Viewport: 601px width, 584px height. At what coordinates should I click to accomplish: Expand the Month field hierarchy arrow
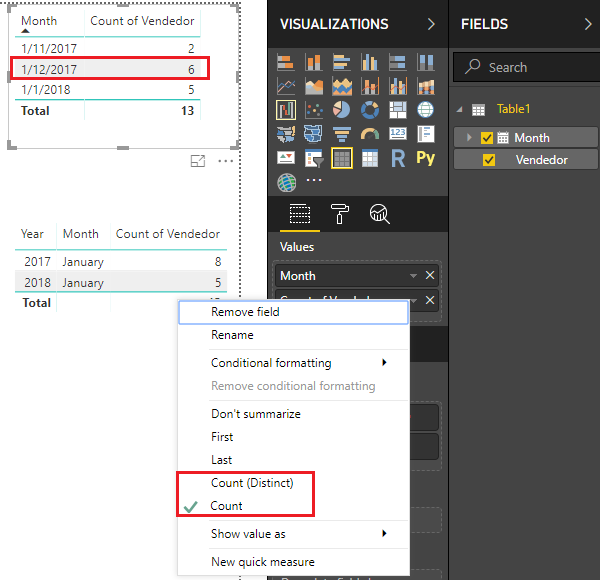coord(471,138)
